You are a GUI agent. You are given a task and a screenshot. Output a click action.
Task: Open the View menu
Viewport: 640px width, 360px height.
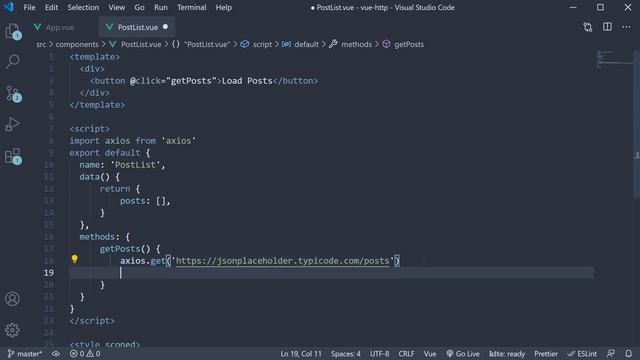point(117,7)
